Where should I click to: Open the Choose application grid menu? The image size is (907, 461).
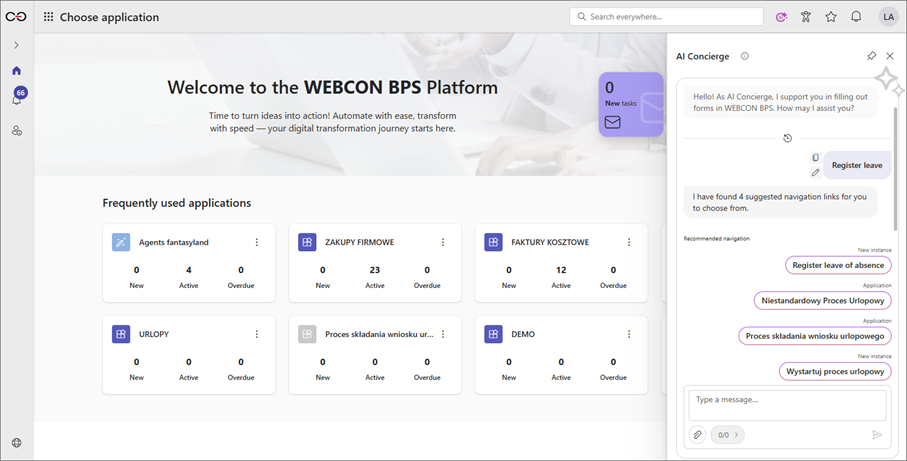[x=48, y=17]
